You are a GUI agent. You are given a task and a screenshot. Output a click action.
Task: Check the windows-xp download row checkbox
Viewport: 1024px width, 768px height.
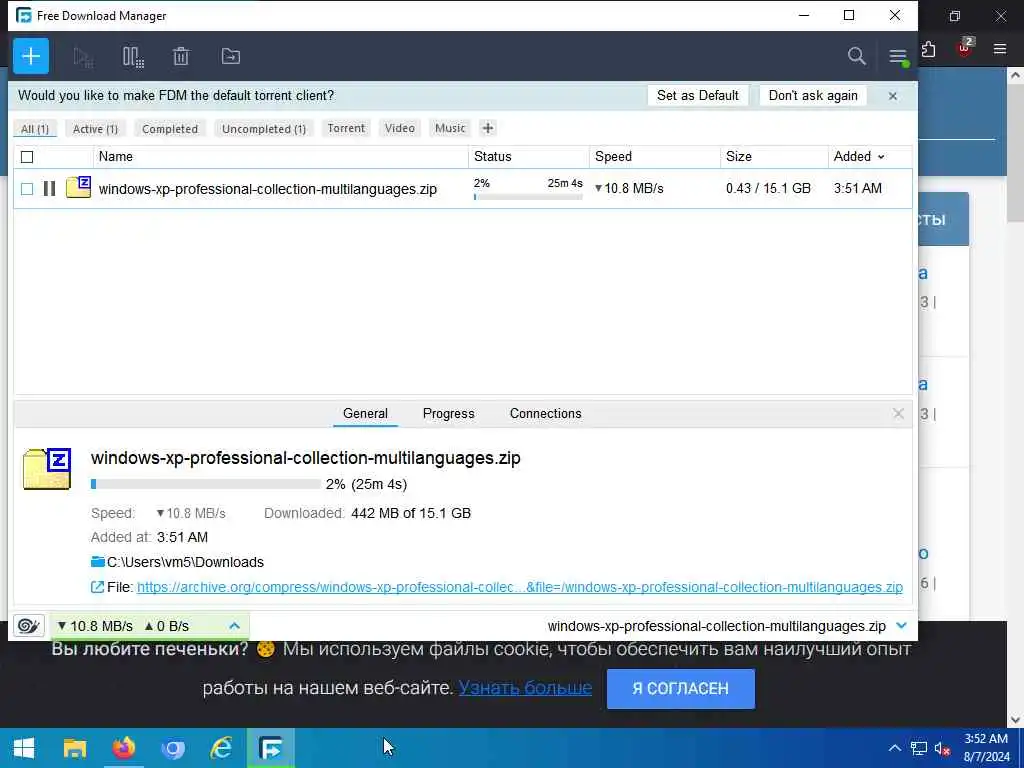pyautogui.click(x=27, y=189)
